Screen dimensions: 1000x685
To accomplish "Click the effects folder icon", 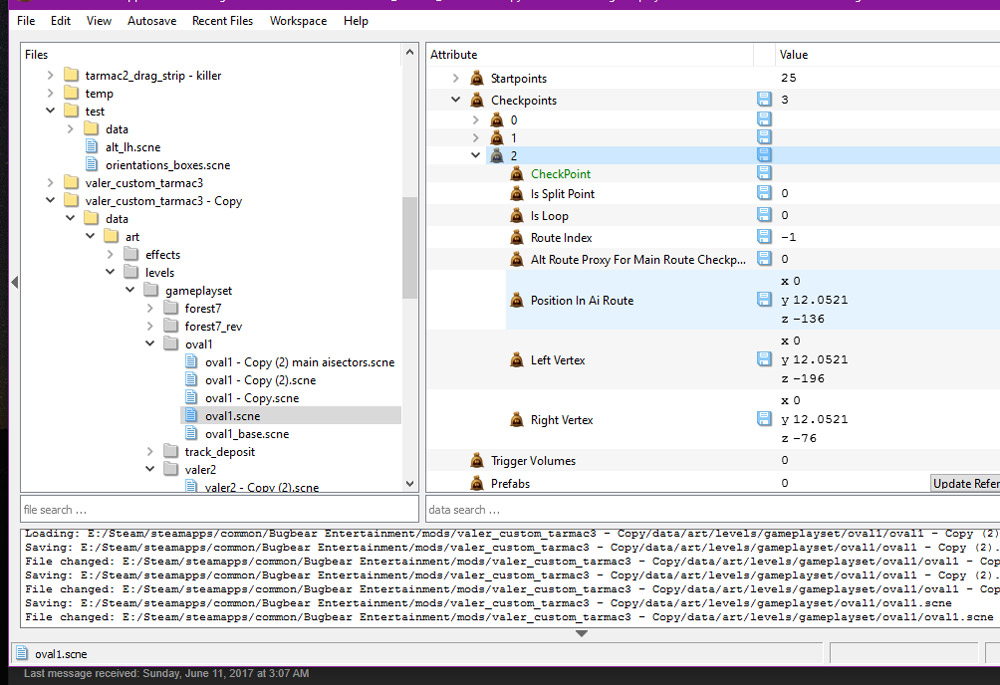I will point(131,254).
